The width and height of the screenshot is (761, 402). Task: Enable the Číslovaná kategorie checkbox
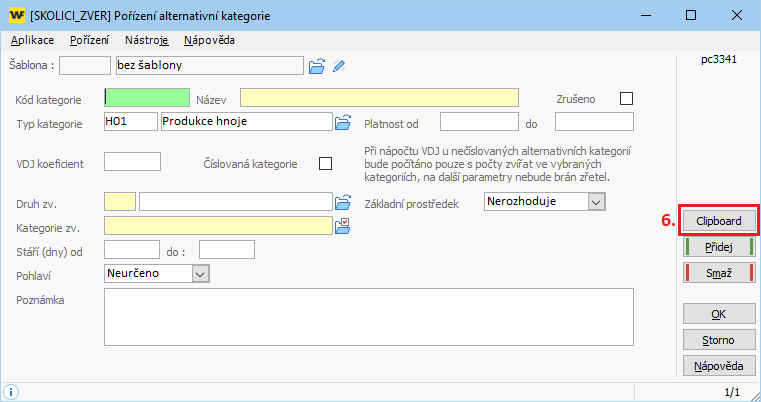[324, 163]
